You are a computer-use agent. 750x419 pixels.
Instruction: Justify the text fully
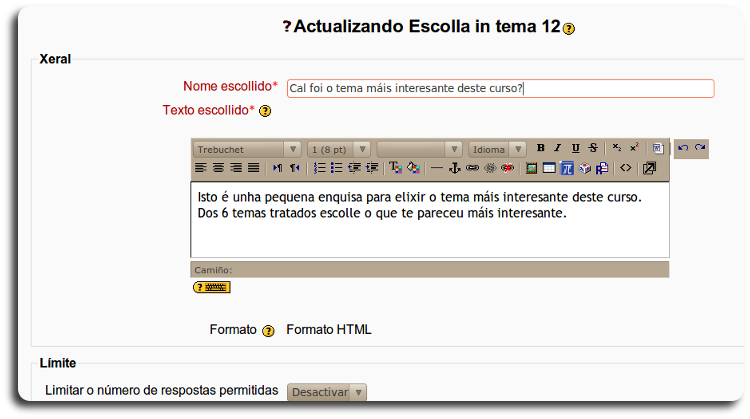pos(254,168)
